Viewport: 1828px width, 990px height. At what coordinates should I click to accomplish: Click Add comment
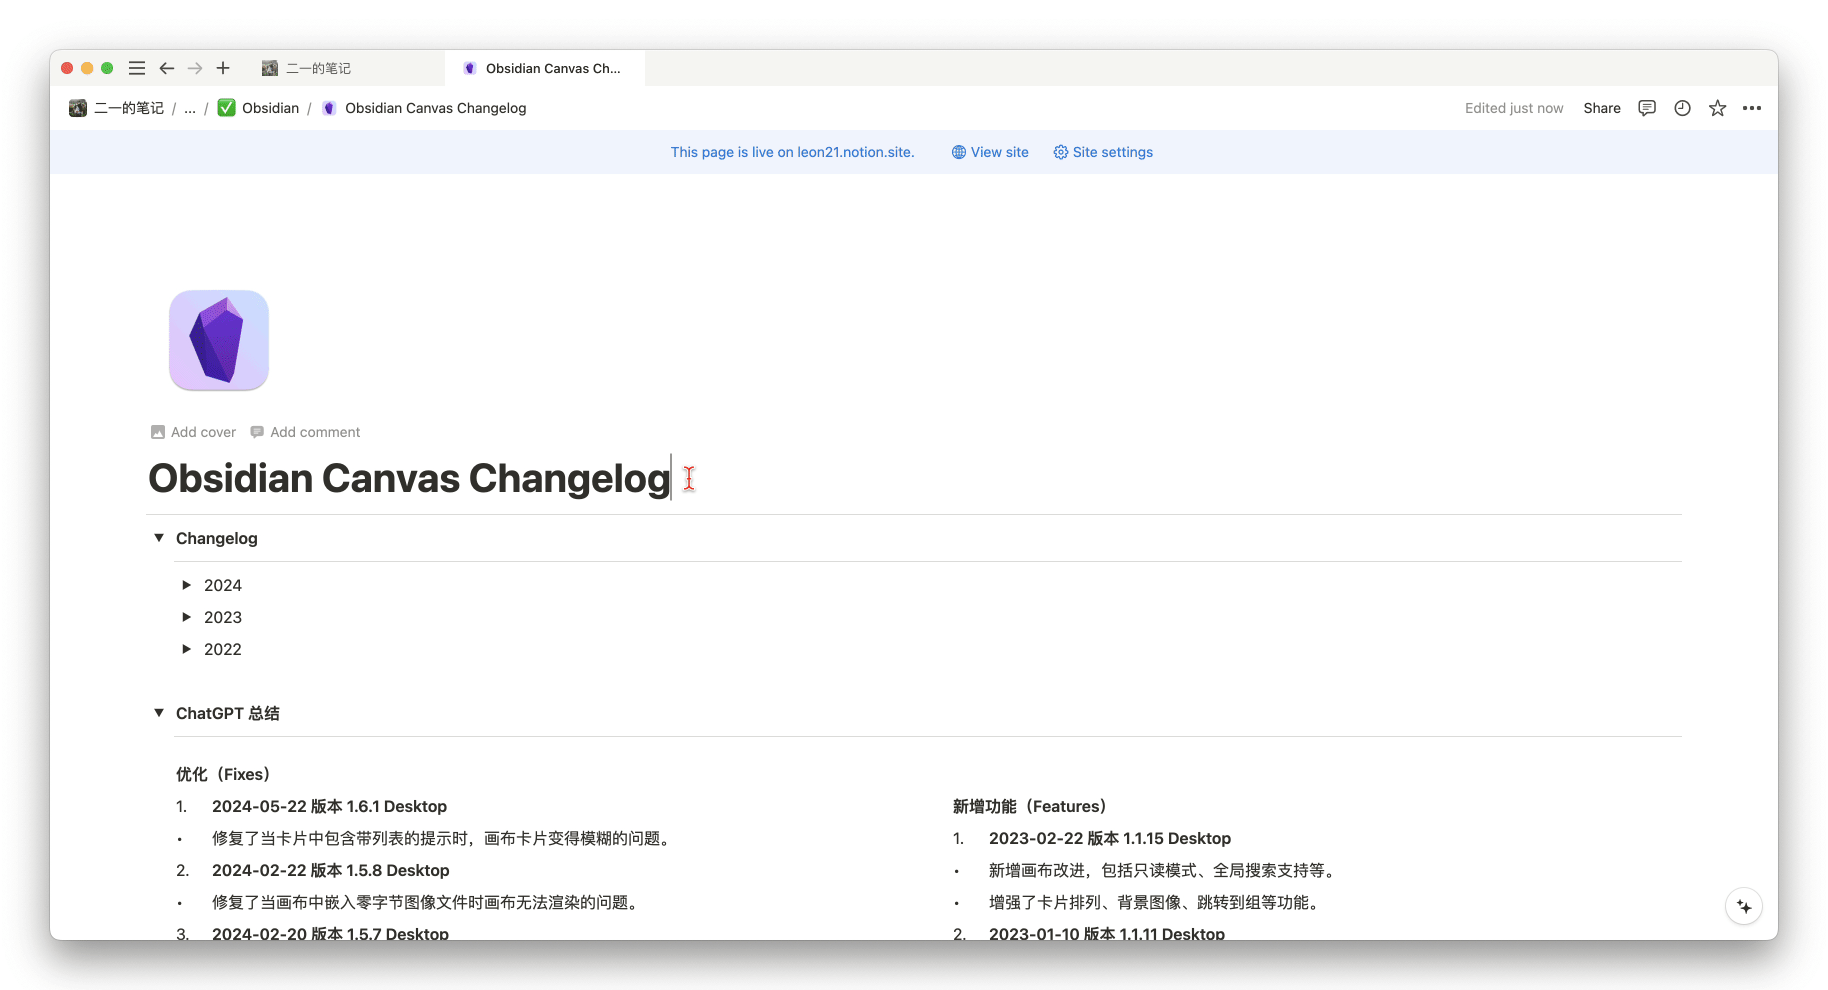[x=305, y=432]
